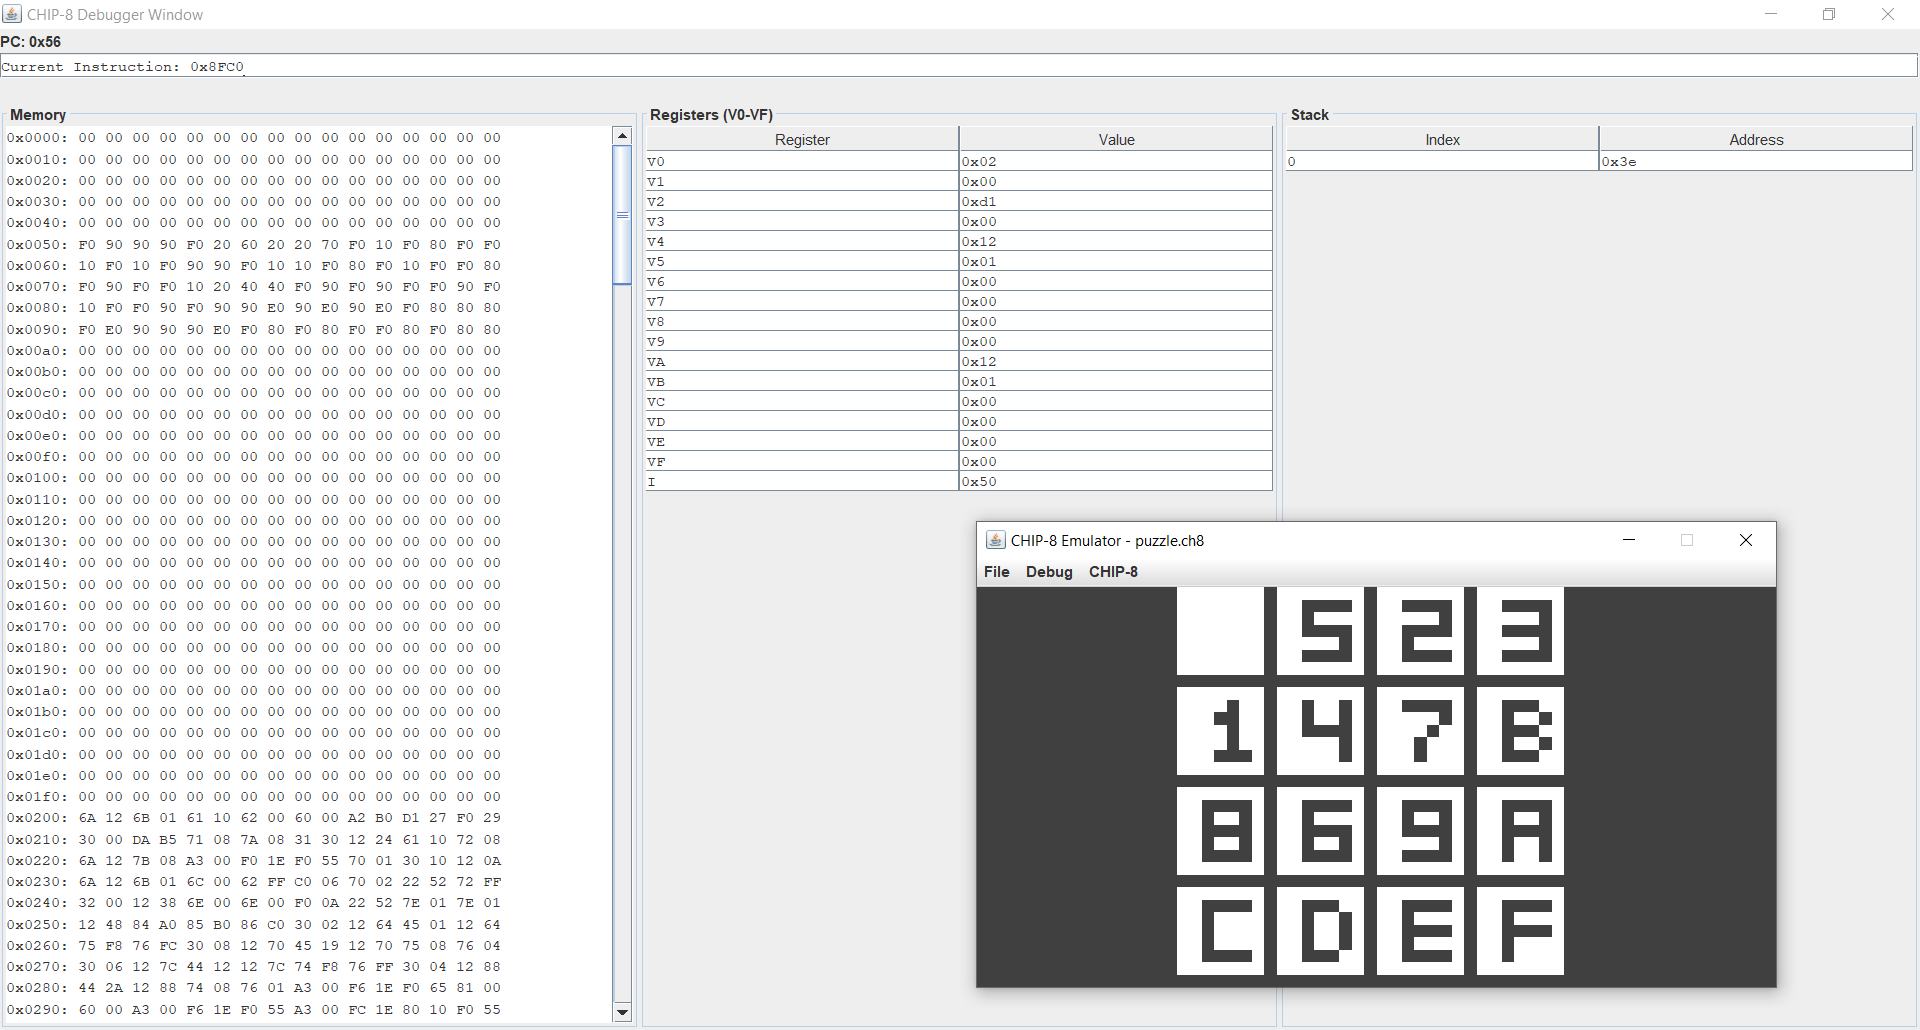Click the Current Instruction text field
Image resolution: width=1920 pixels, height=1030 pixels.
click(x=959, y=66)
